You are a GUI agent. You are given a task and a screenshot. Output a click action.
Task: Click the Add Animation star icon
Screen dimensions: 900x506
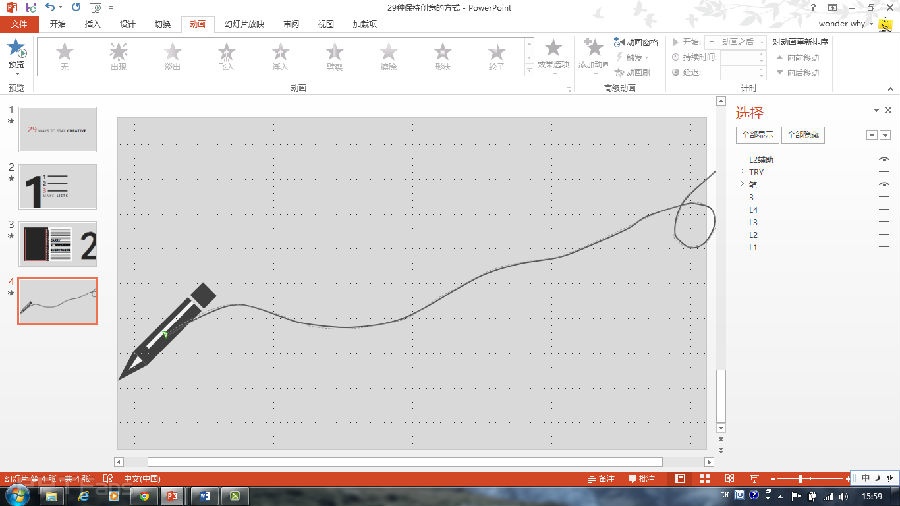(x=593, y=47)
